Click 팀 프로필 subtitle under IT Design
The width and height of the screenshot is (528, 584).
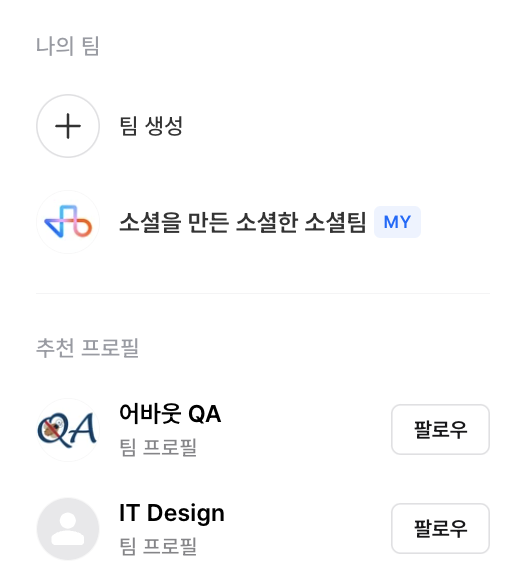pyautogui.click(x=158, y=546)
